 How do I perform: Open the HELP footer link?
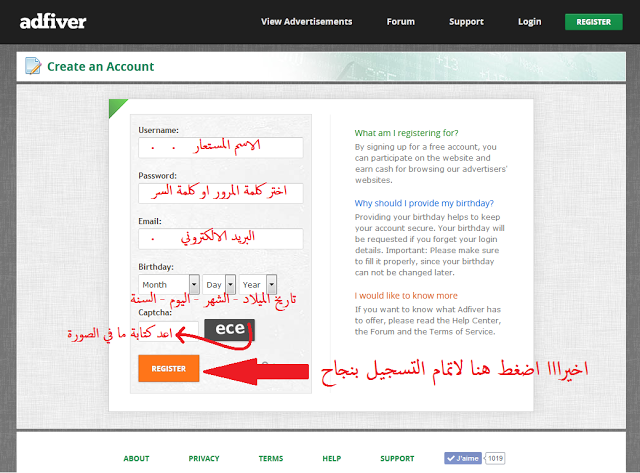[331, 458]
